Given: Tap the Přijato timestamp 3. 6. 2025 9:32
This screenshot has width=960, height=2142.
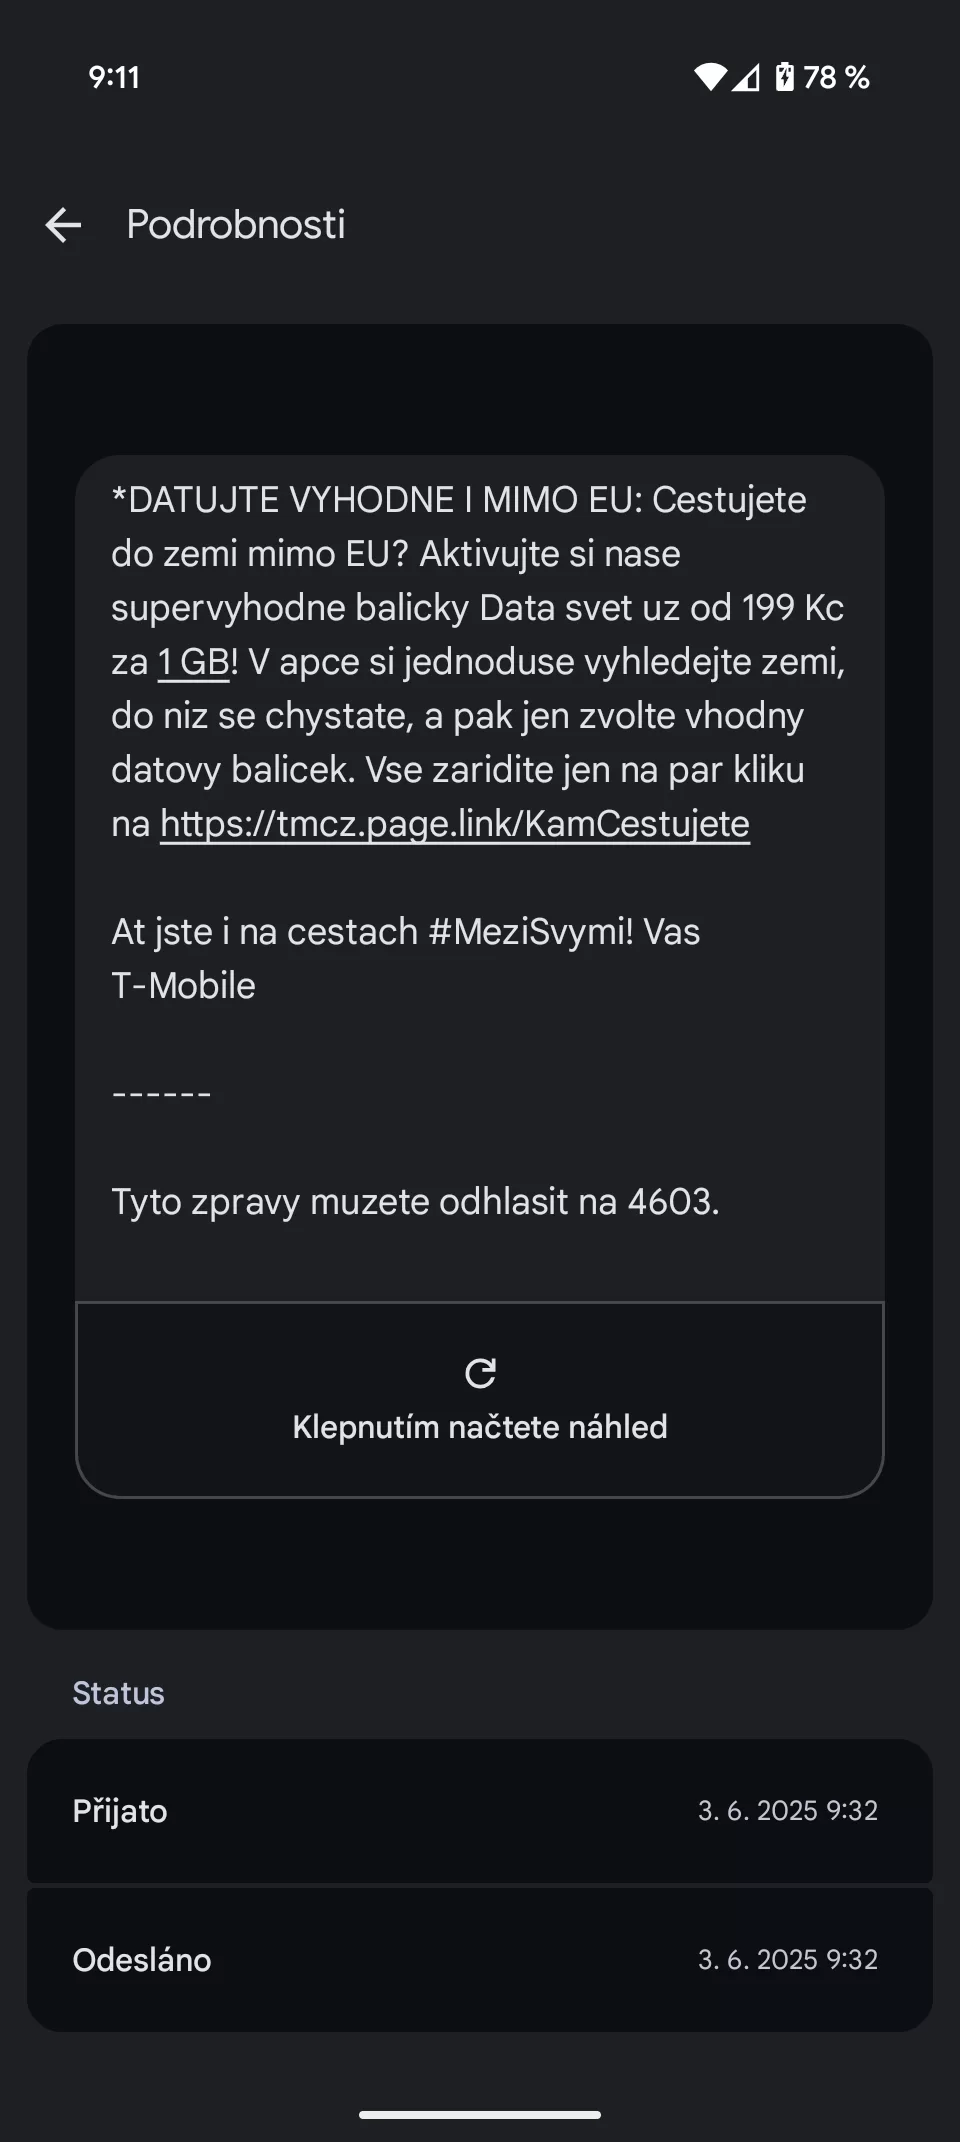Looking at the screenshot, I should click(x=788, y=1811).
